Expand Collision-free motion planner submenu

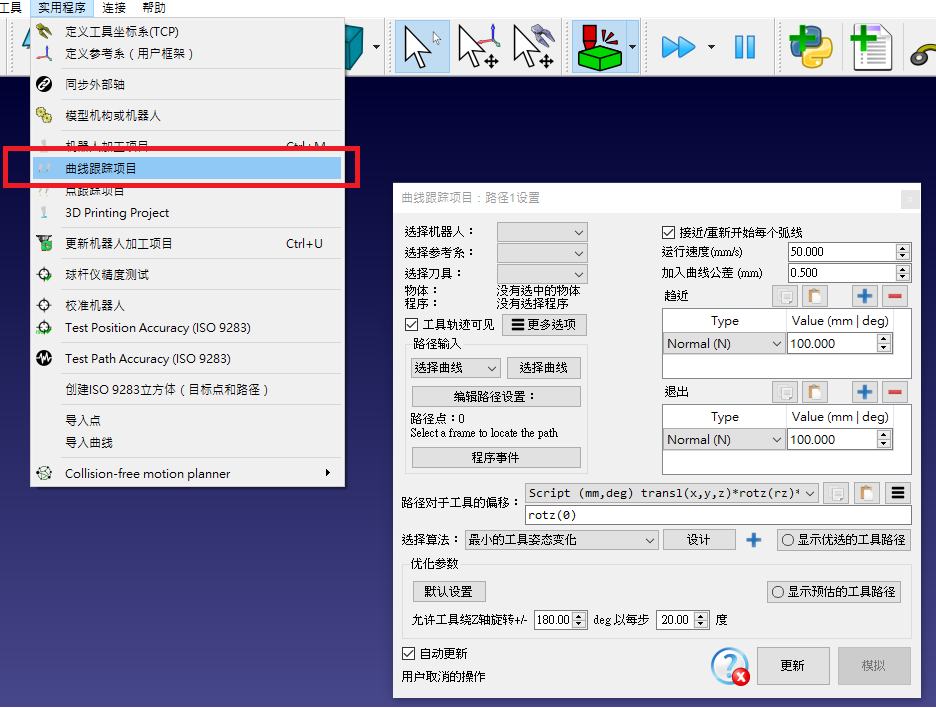click(x=187, y=473)
